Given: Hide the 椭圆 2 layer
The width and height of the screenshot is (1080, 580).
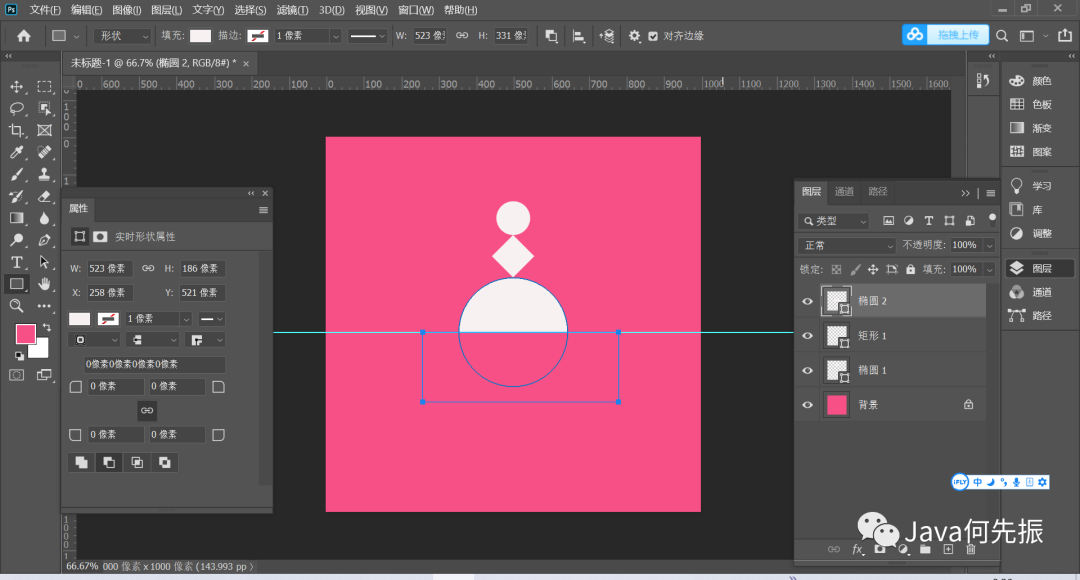Looking at the screenshot, I should click(x=807, y=301).
